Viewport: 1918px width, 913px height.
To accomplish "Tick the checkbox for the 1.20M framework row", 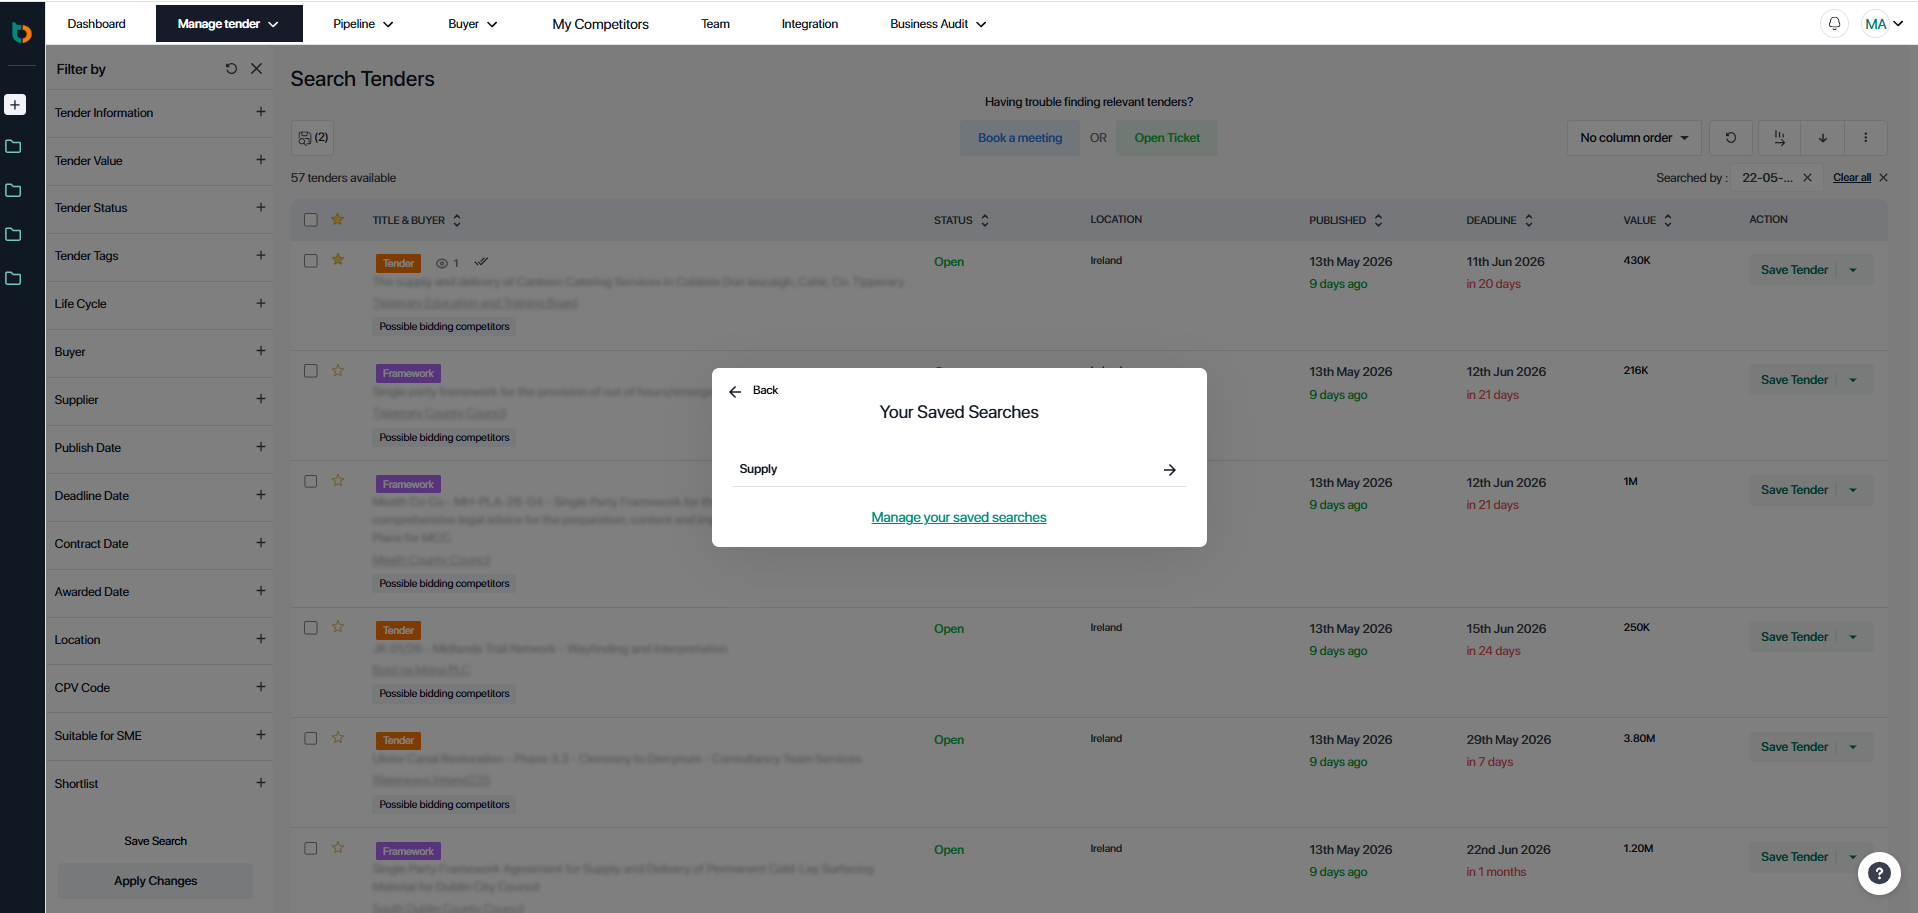I will click(311, 848).
